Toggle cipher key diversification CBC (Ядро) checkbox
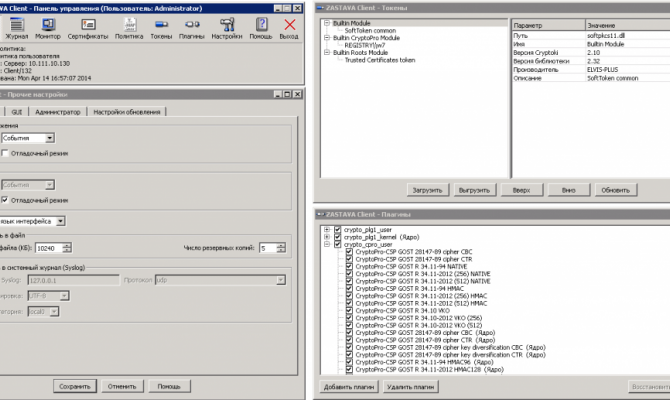The width and height of the screenshot is (670, 400). pyautogui.click(x=349, y=347)
